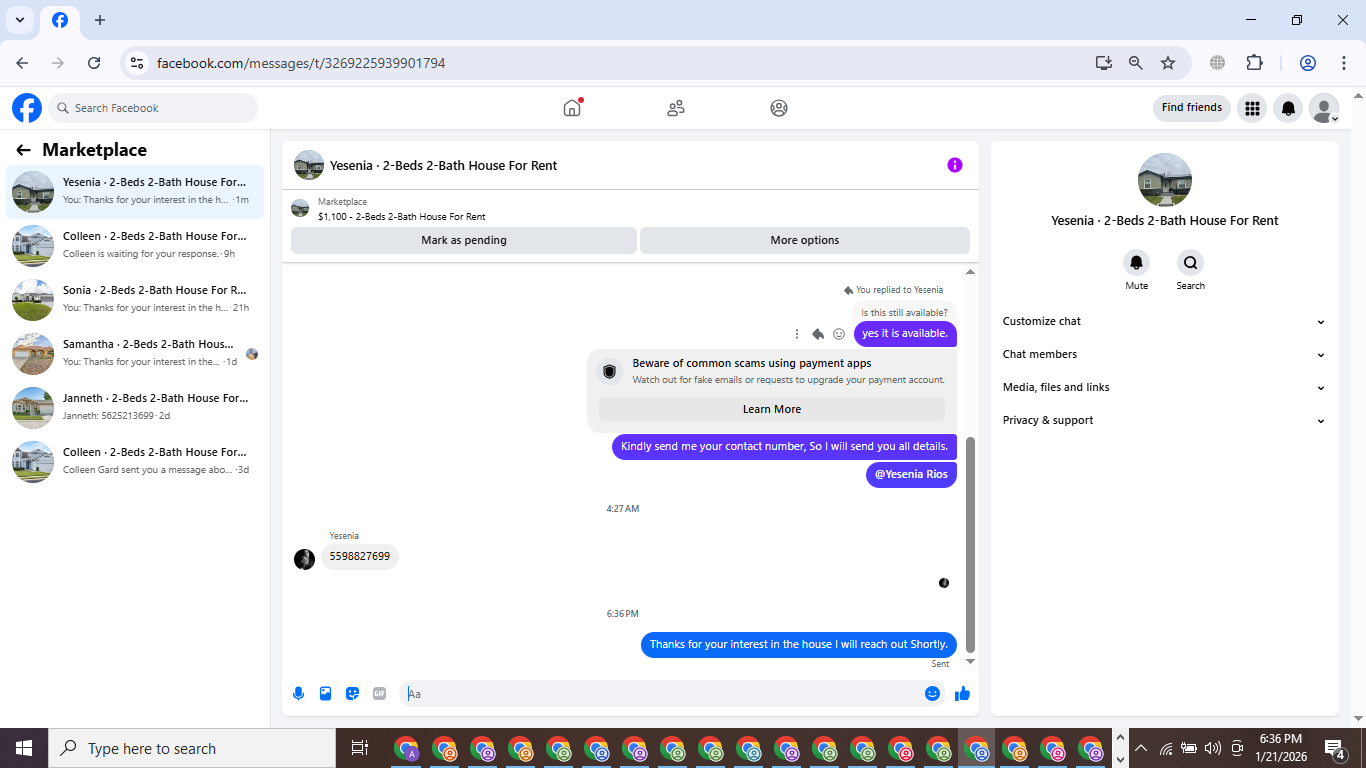Open conversation information purple icon

955,165
